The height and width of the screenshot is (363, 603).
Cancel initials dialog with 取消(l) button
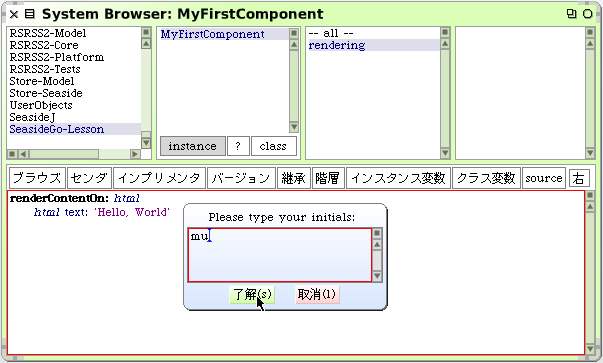[x=317, y=295]
